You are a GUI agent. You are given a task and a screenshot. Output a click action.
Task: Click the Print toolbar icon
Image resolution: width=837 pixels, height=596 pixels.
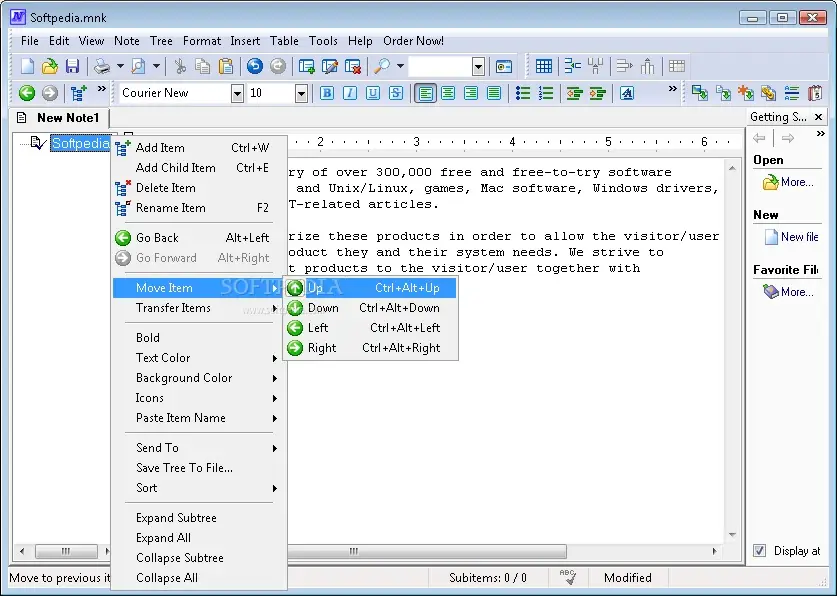pyautogui.click(x=101, y=66)
